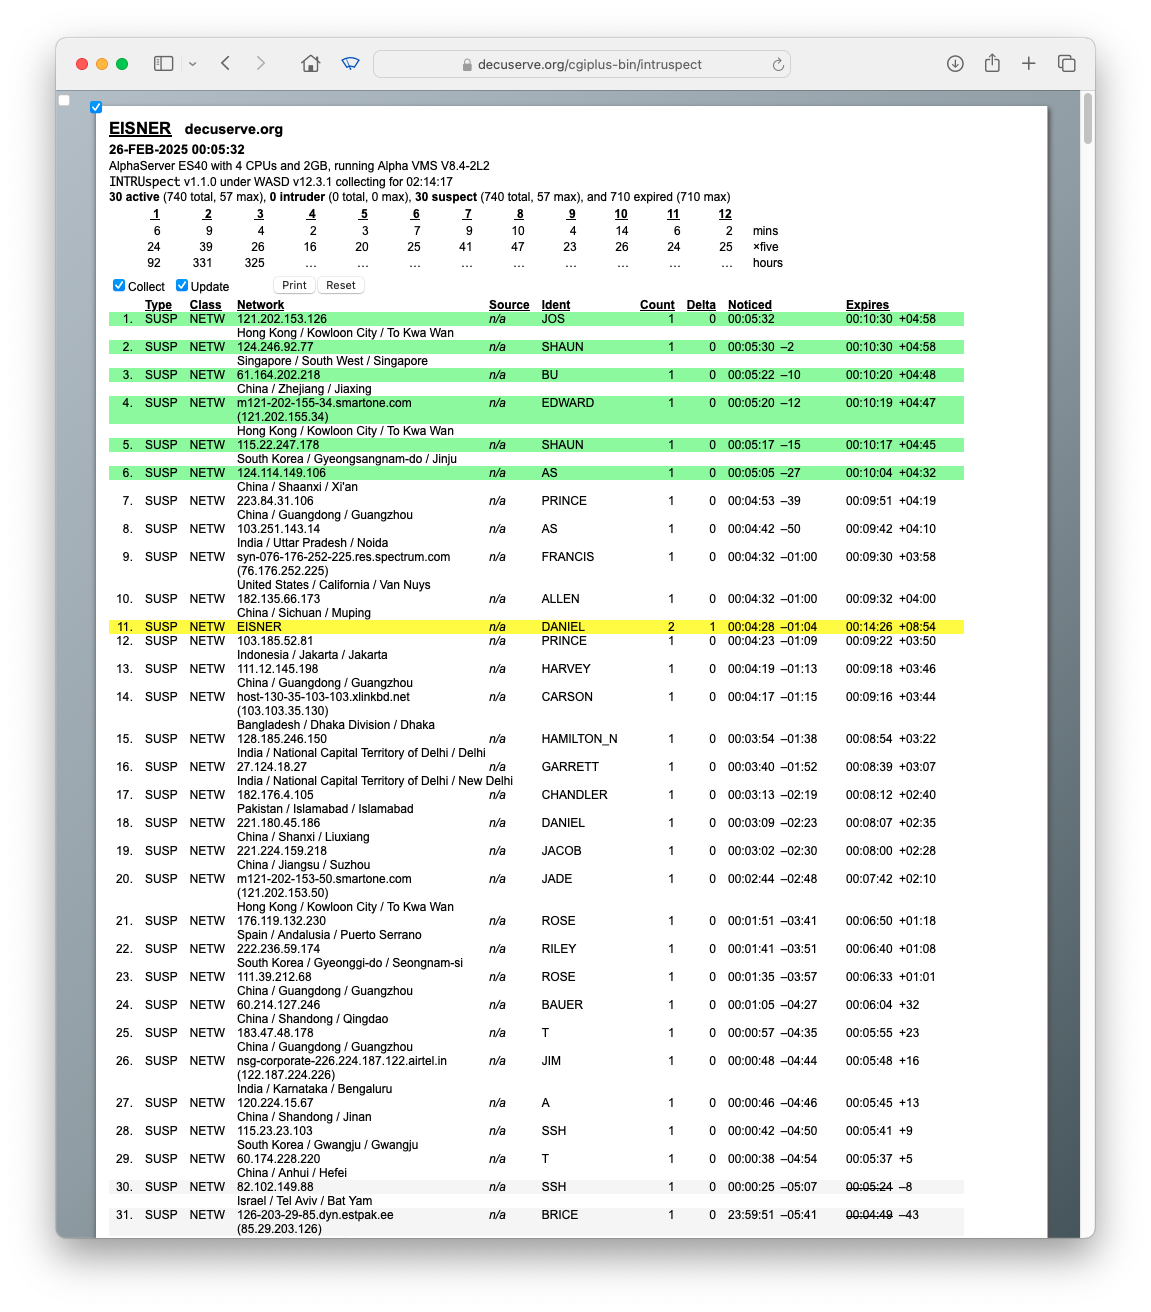Sort by the Noticed column header
Viewport: 1151px width, 1312px height.
pyautogui.click(x=750, y=305)
